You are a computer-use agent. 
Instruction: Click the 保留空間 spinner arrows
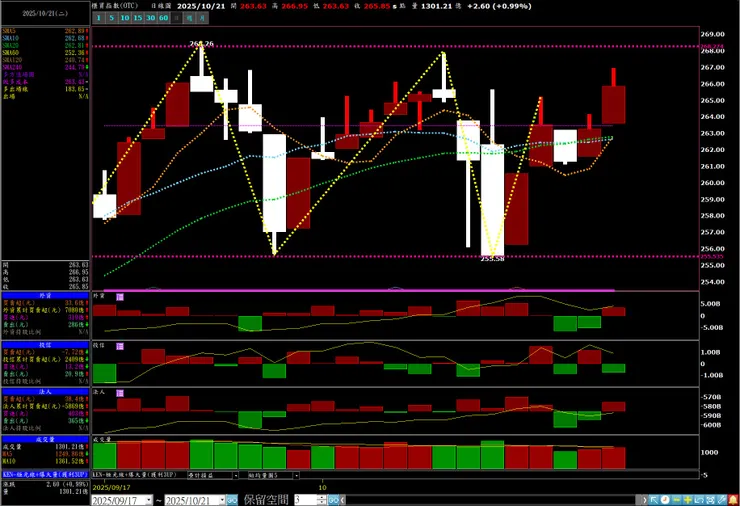(322, 500)
